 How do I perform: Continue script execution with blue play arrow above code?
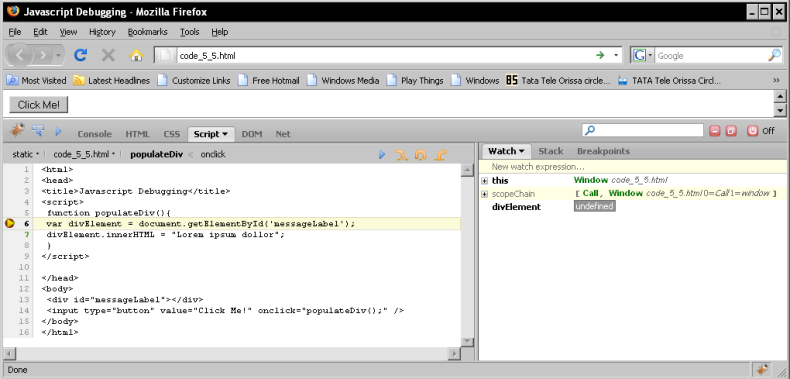[381, 155]
